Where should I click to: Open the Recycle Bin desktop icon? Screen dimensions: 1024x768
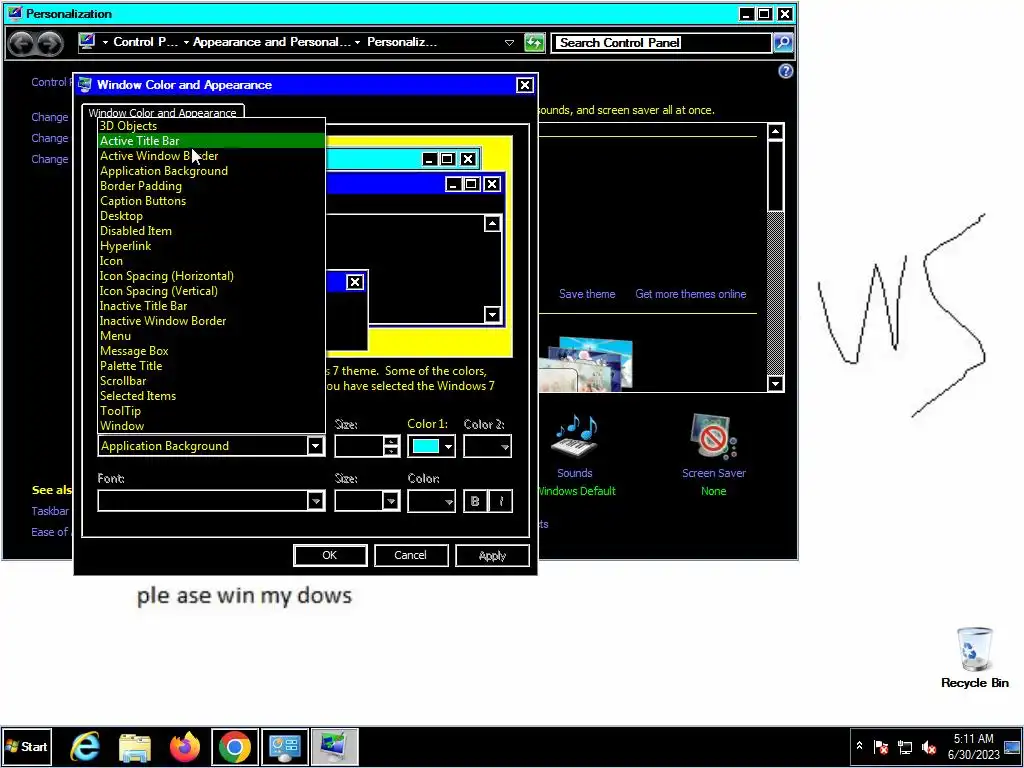point(974,658)
